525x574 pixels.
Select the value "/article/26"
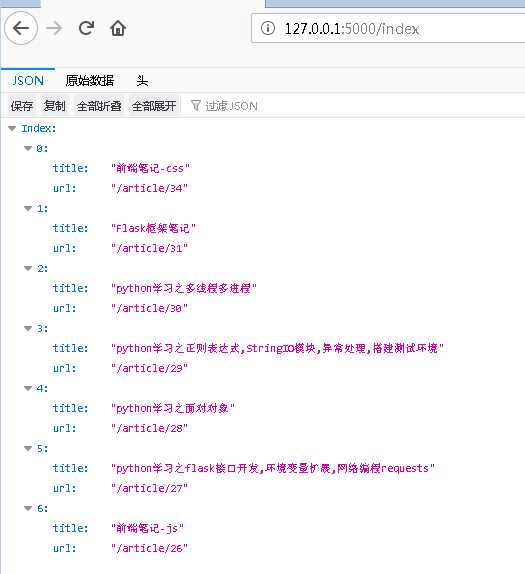click(149, 548)
